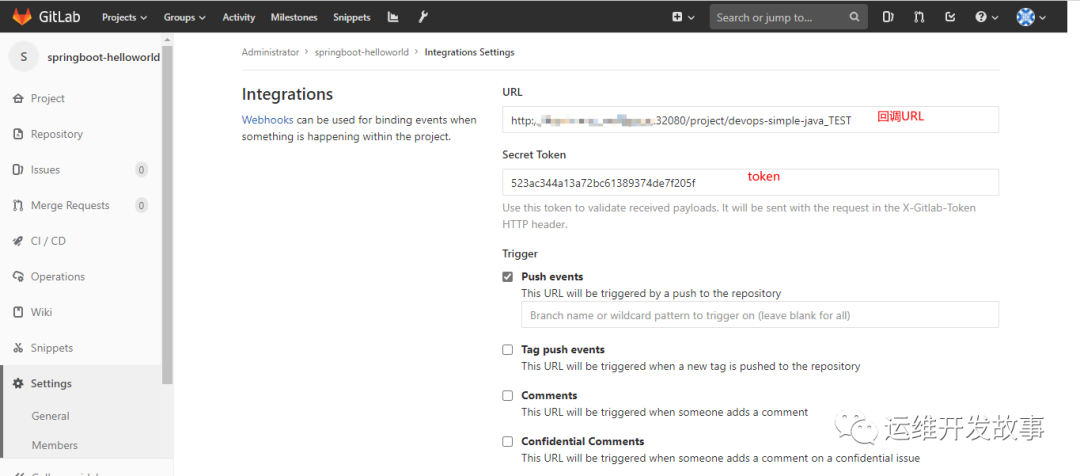Follow the Webhooks link
The height and width of the screenshot is (476, 1080).
click(x=267, y=120)
